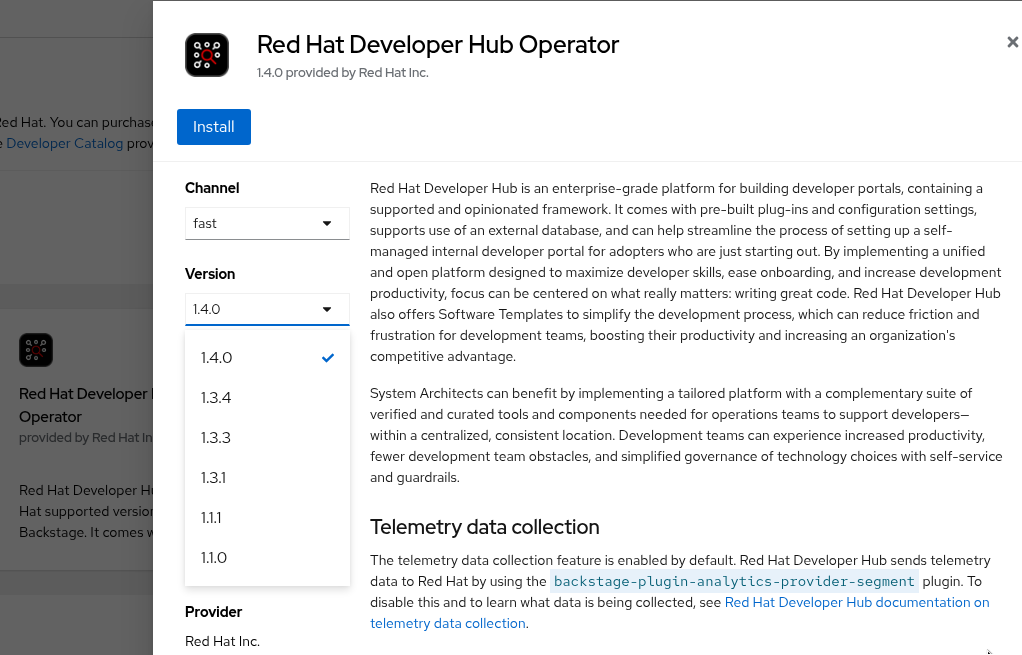Open the Developer Catalog link in background
Screen dimensions: 1022x655
[65, 143]
